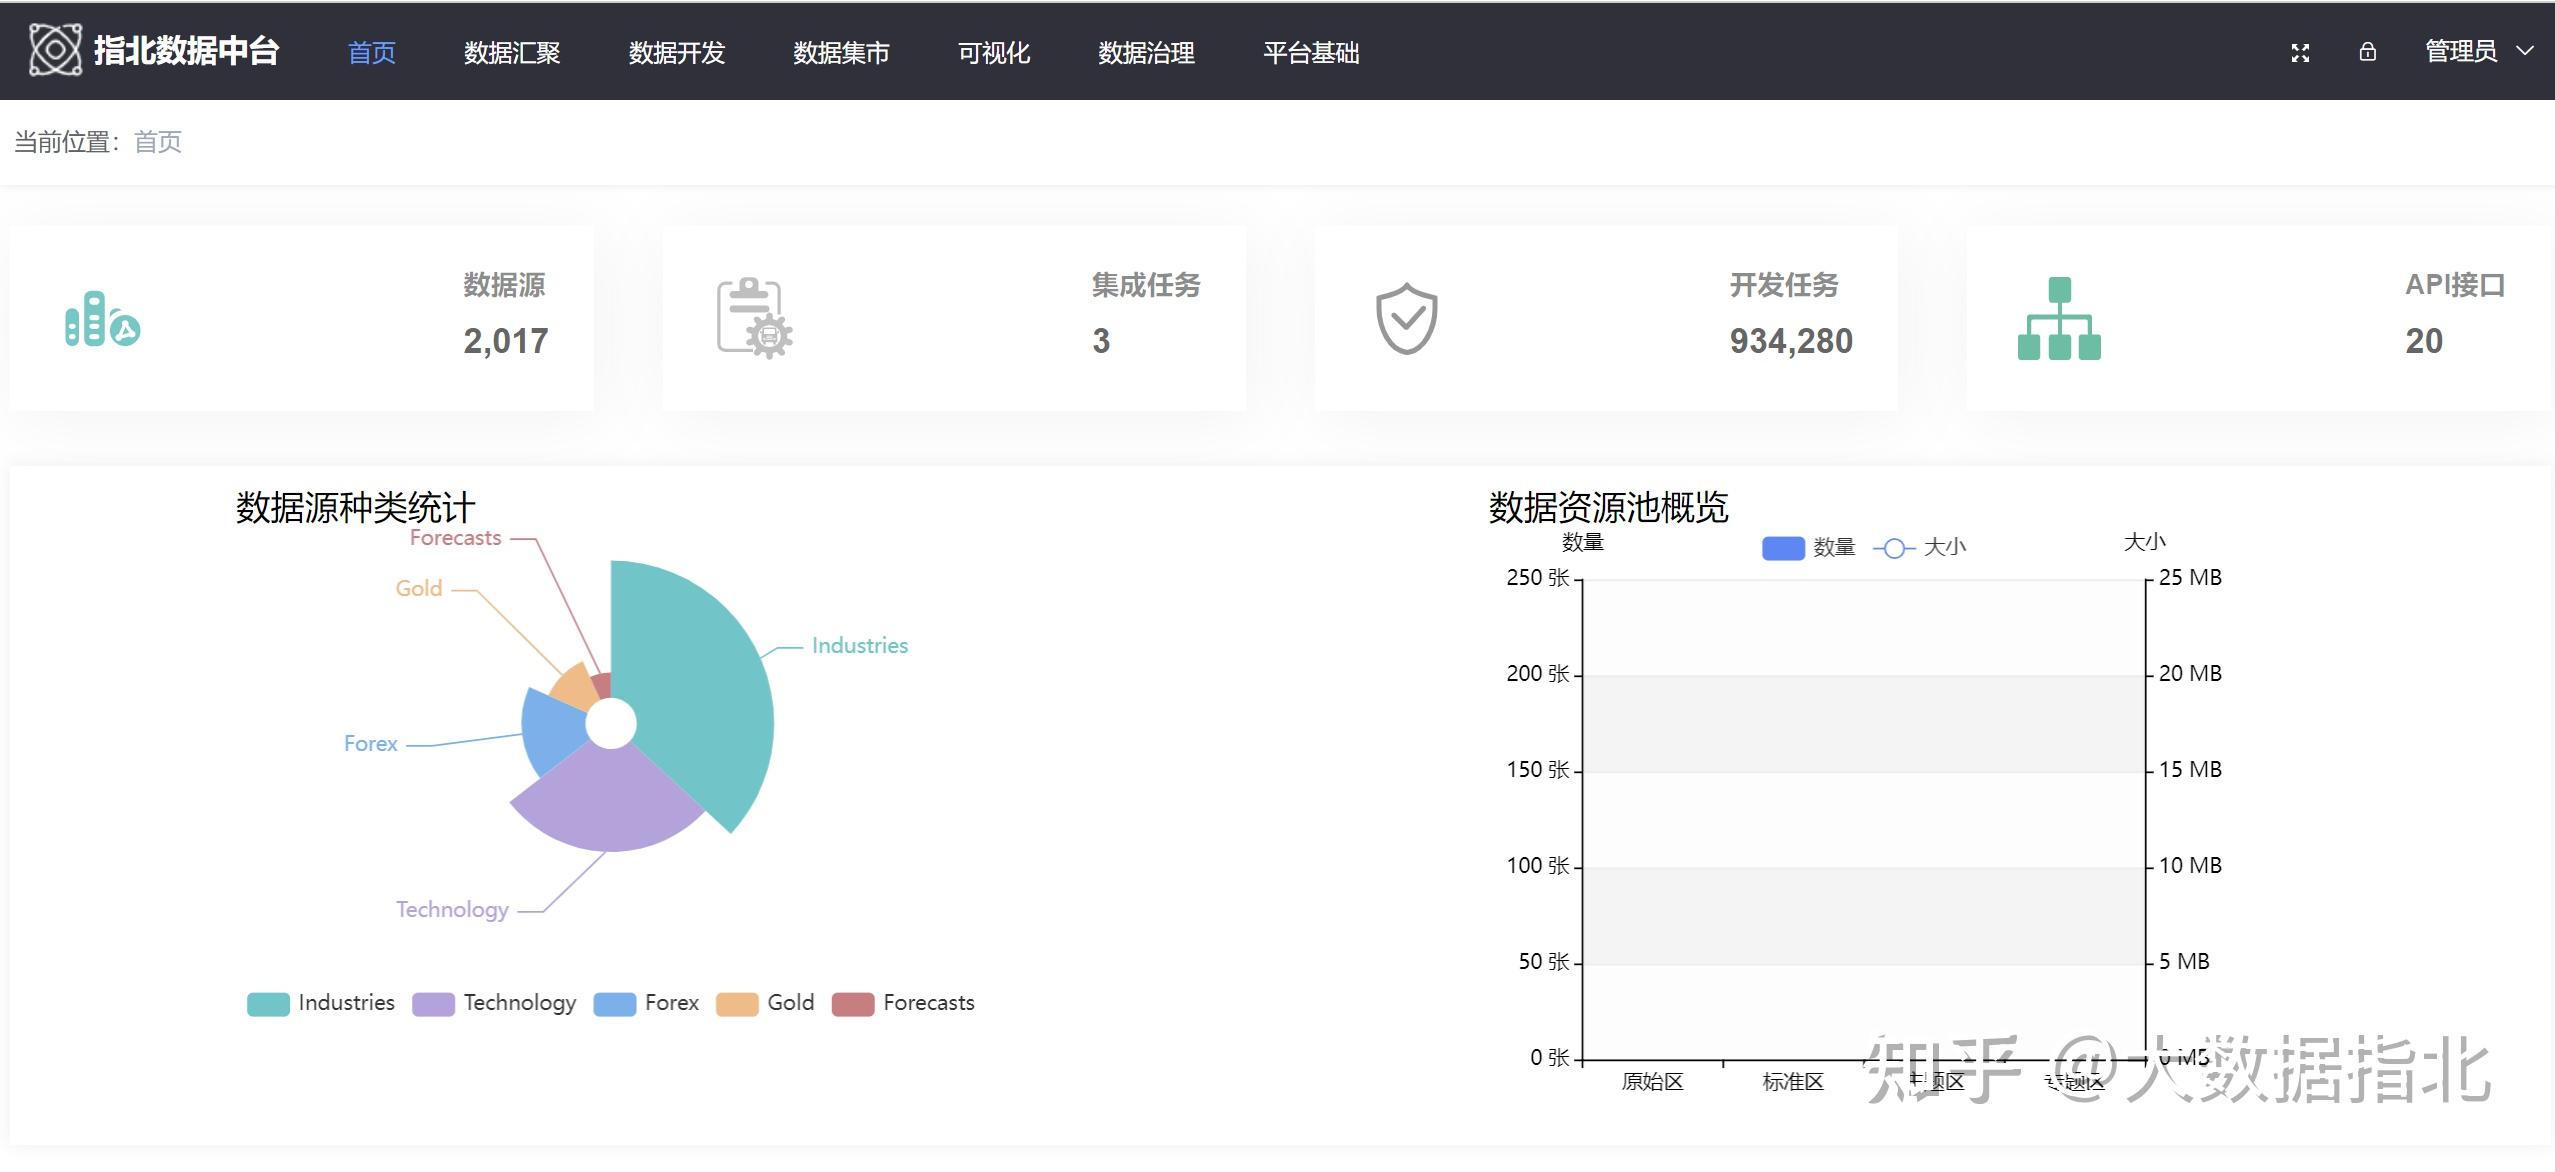2555x1172 pixels.
Task: Click the lock screen icon
Action: click(2367, 52)
